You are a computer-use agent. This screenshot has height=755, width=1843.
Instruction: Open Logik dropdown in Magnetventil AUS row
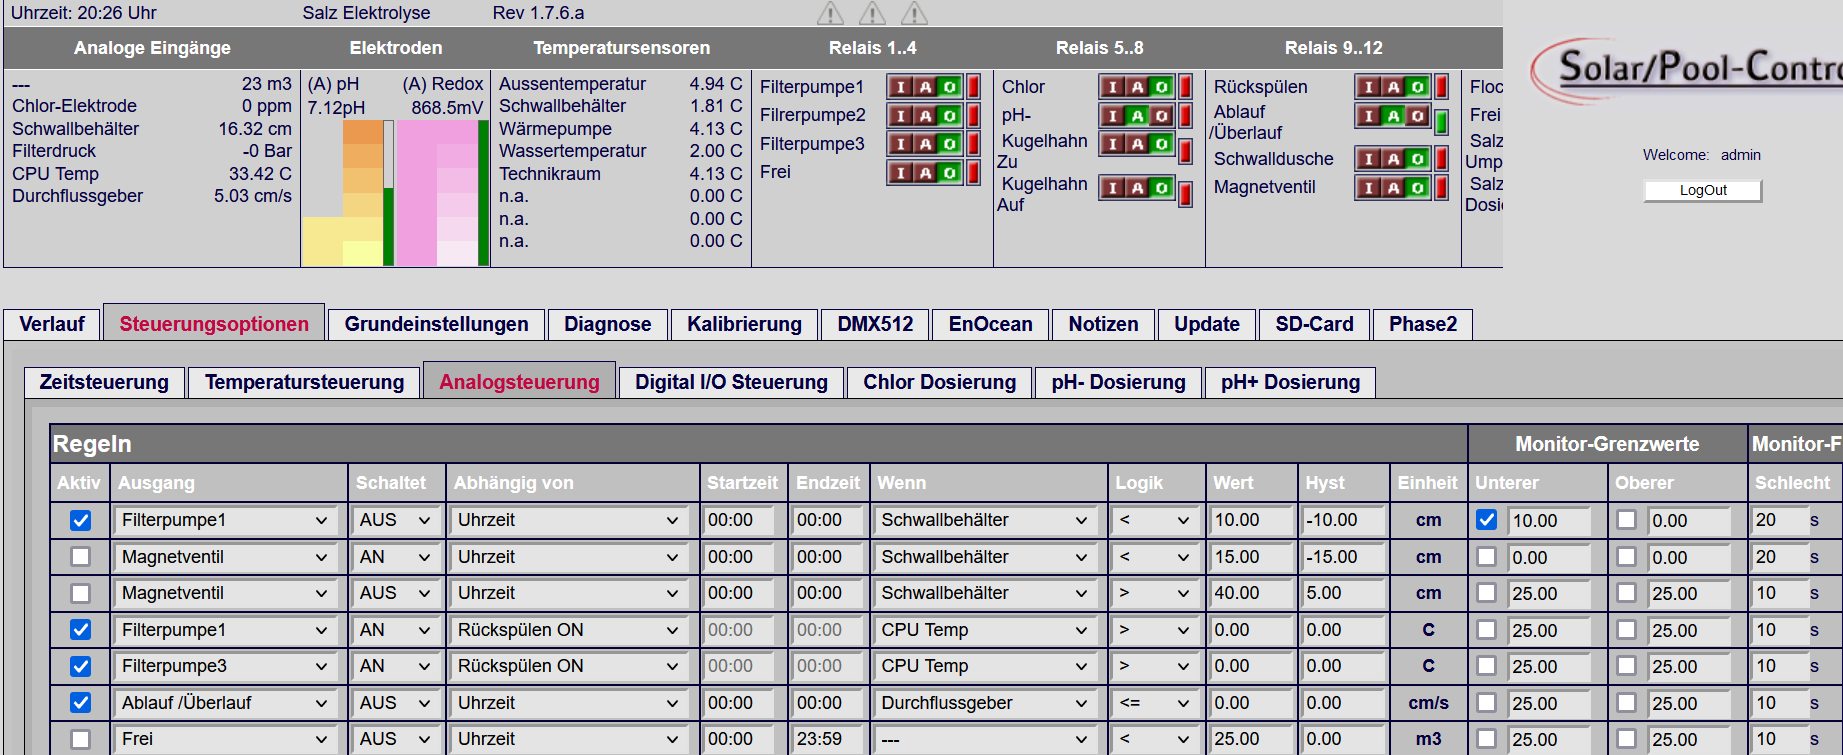tap(1154, 593)
